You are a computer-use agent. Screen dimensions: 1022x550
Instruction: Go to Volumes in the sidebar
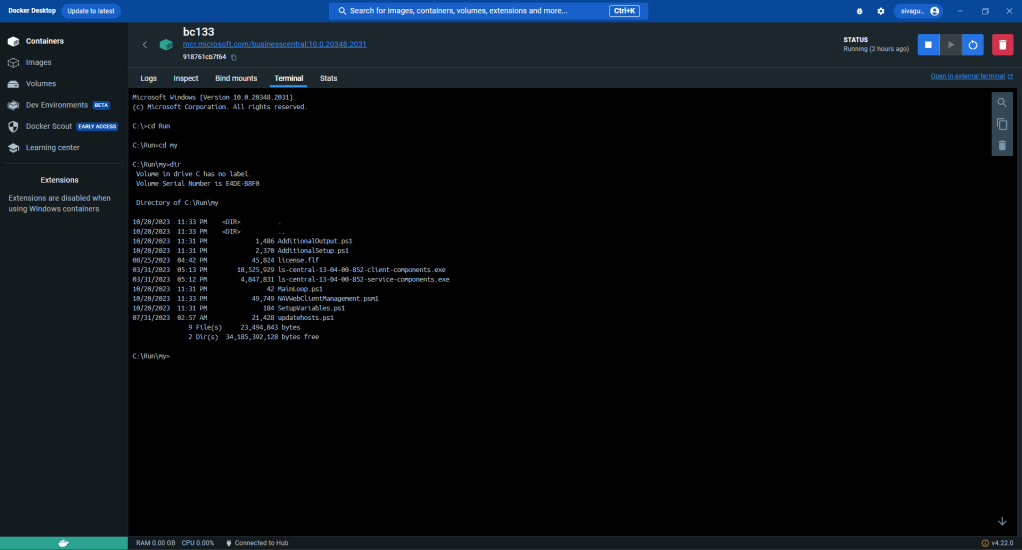(41, 84)
